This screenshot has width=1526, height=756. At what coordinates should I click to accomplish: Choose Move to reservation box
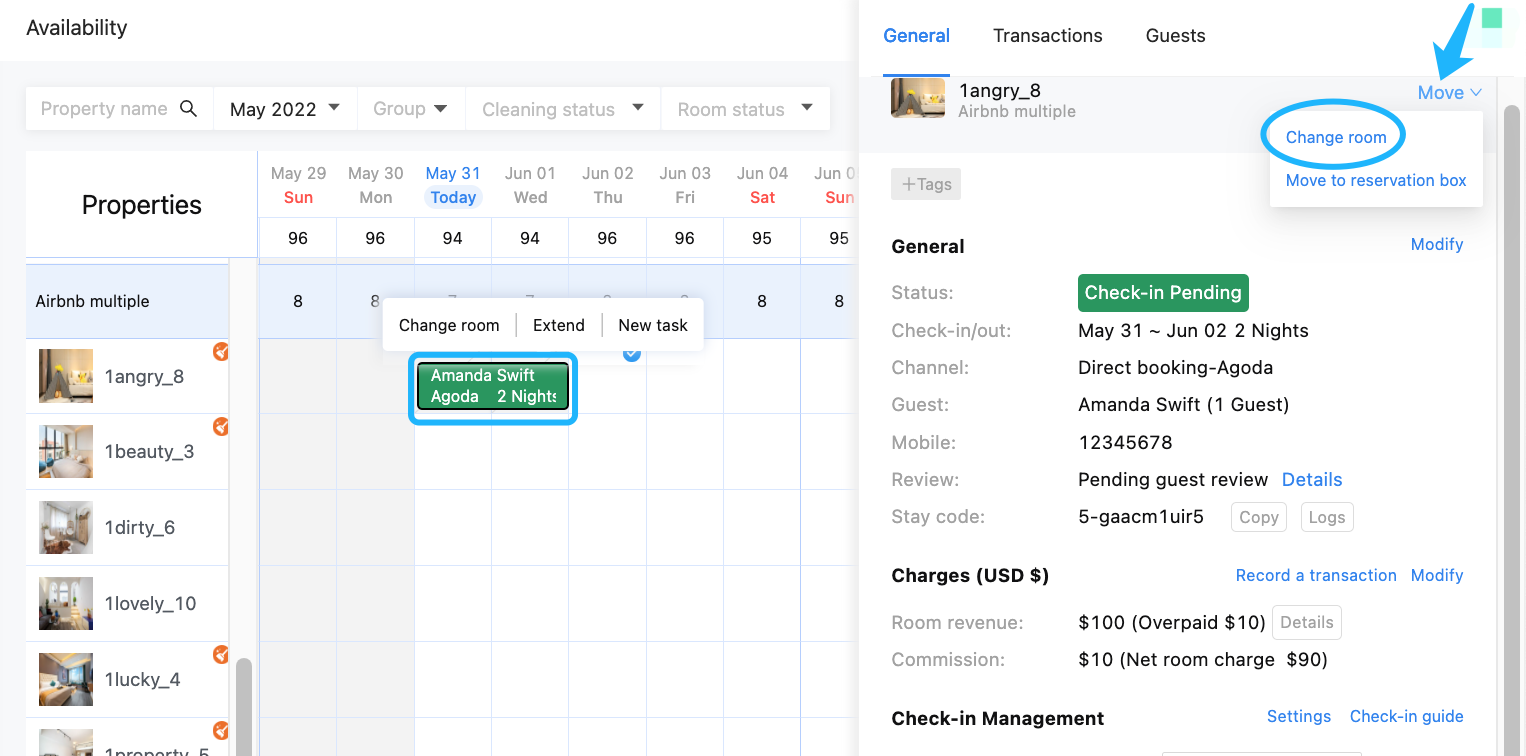click(1376, 180)
